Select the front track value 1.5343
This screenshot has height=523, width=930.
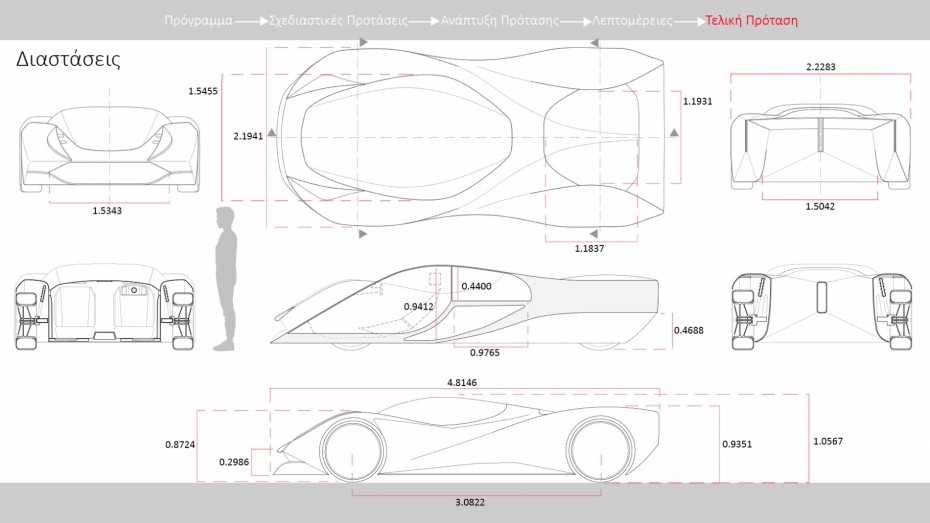coord(107,211)
